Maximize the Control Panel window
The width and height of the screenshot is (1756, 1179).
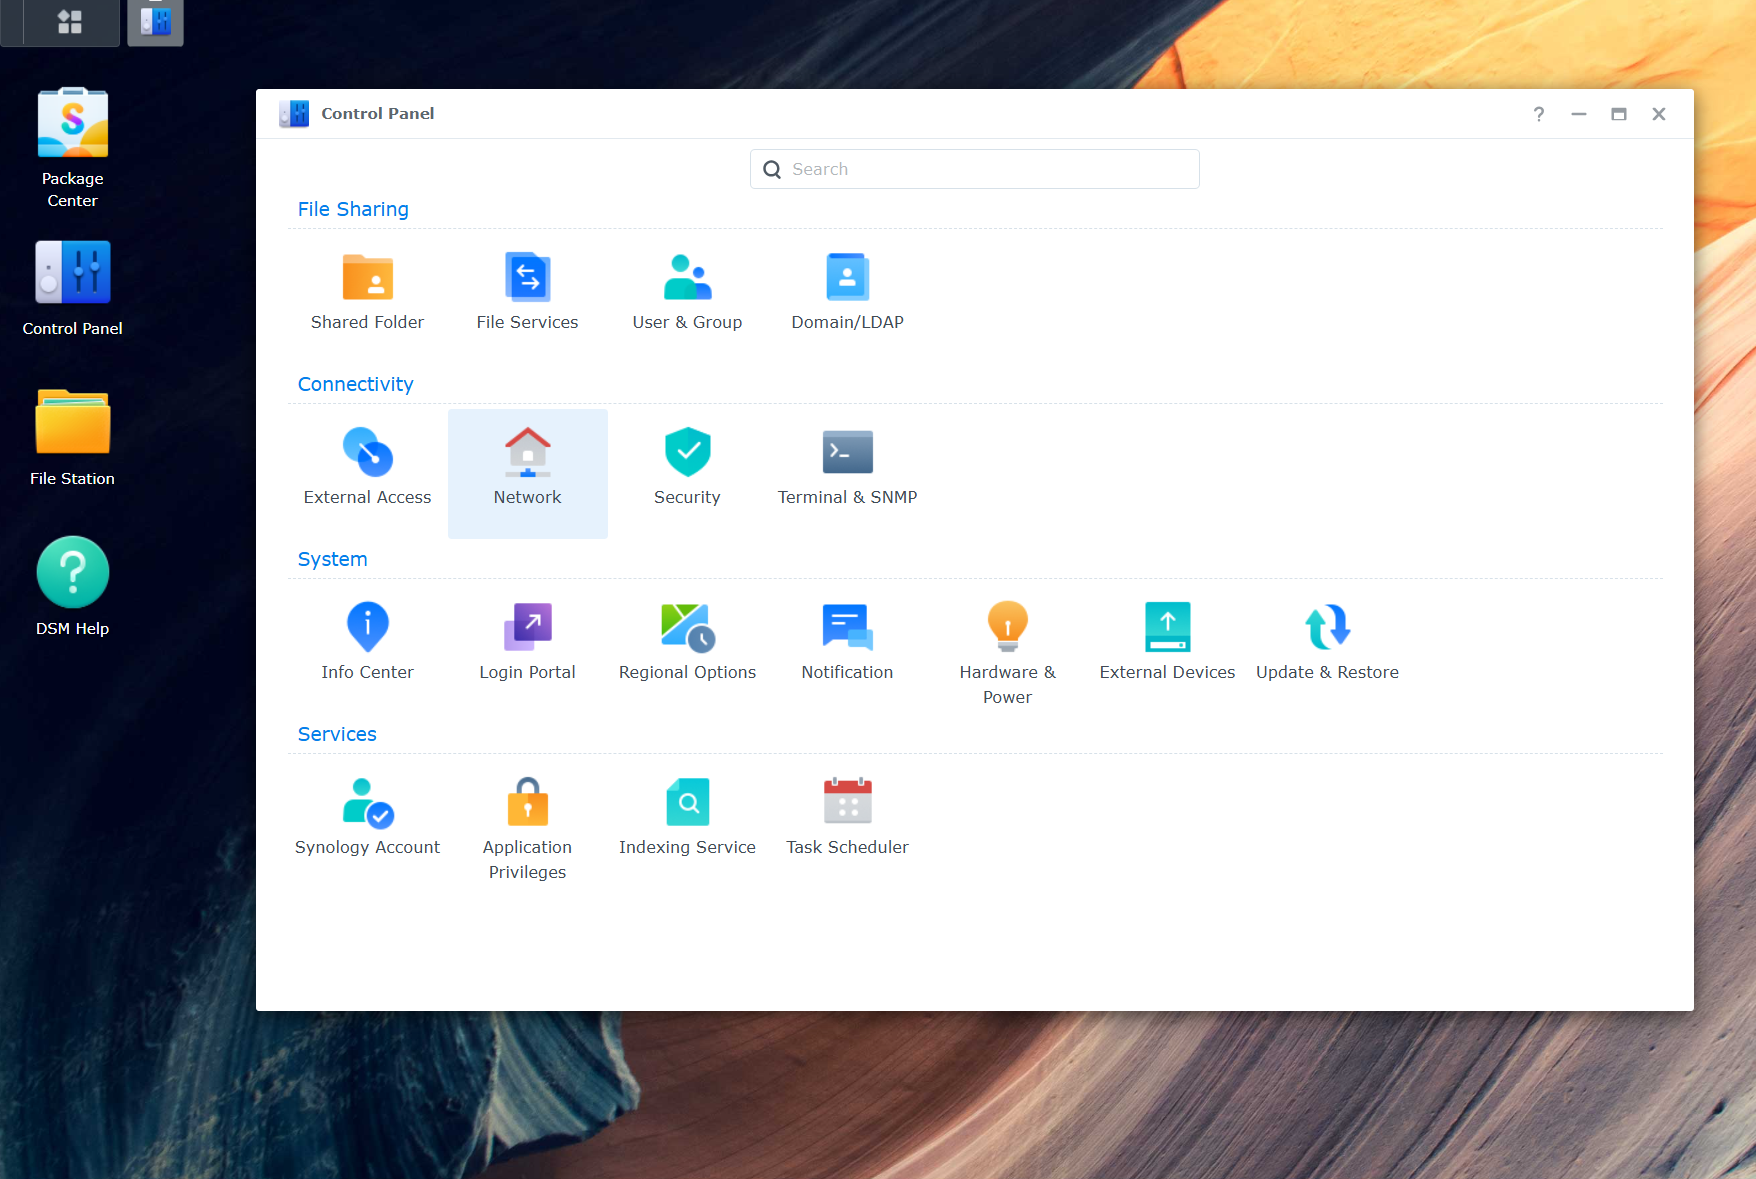[1619, 114]
